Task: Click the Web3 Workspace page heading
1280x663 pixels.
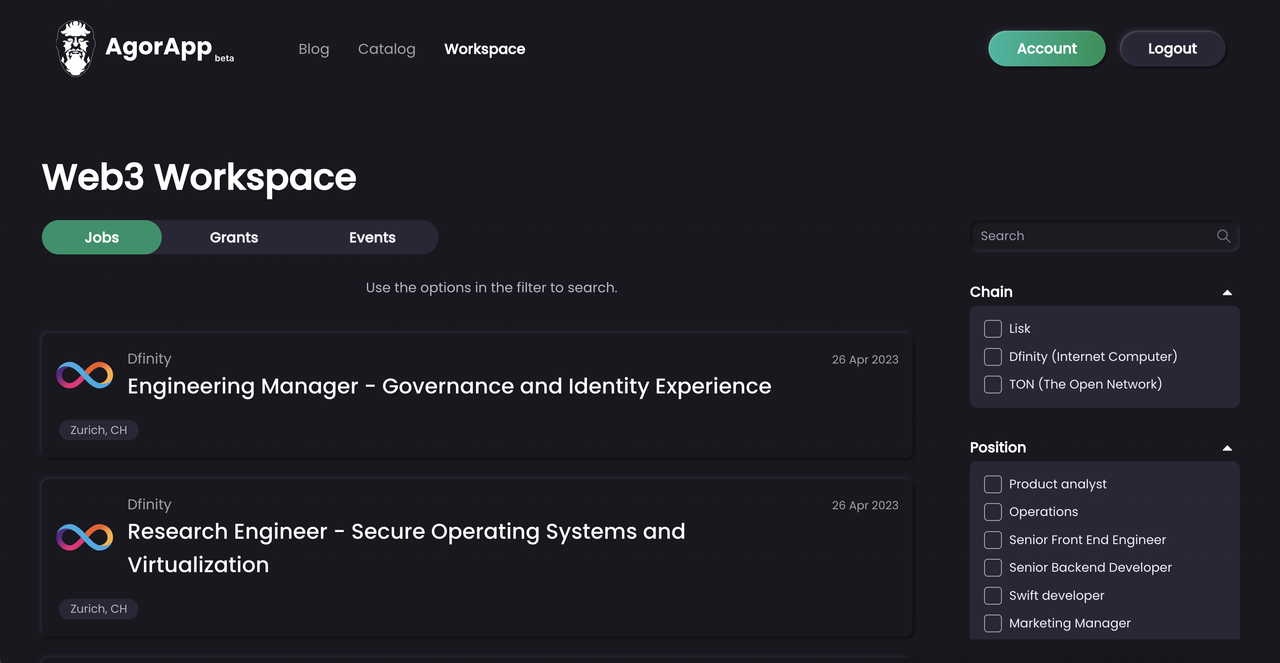Action: 199,177
